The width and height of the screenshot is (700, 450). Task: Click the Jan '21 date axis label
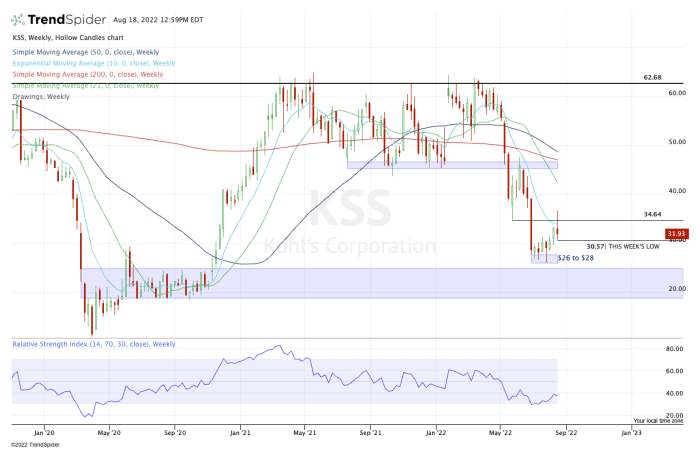click(x=240, y=433)
